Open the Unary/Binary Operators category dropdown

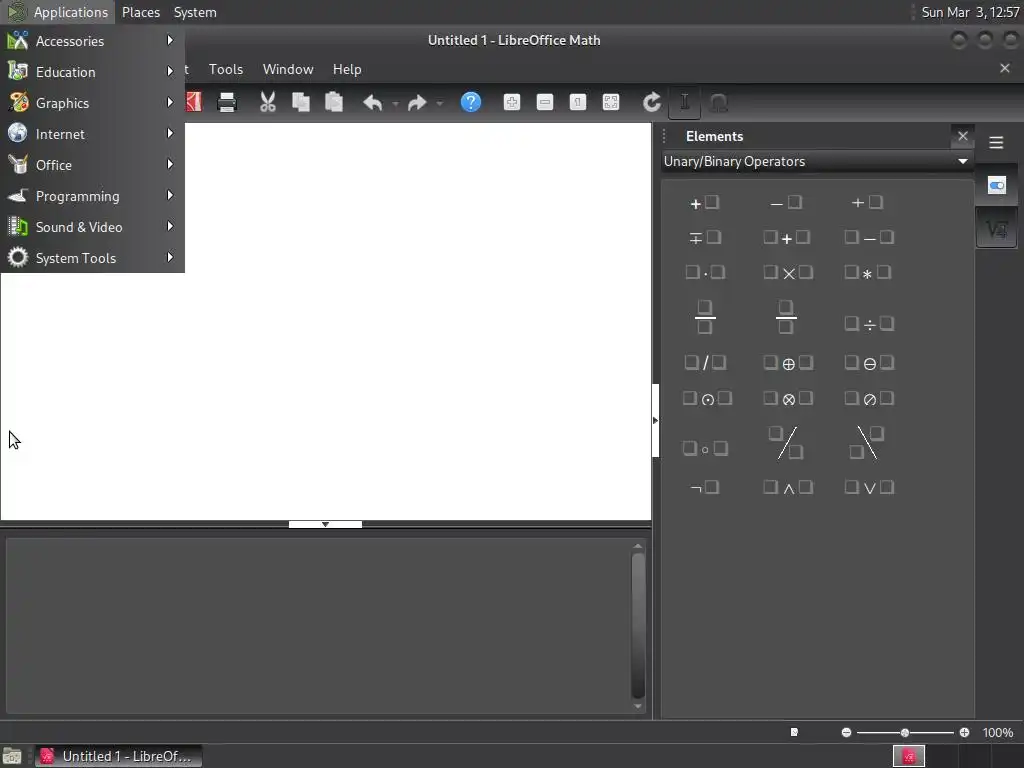(816, 161)
